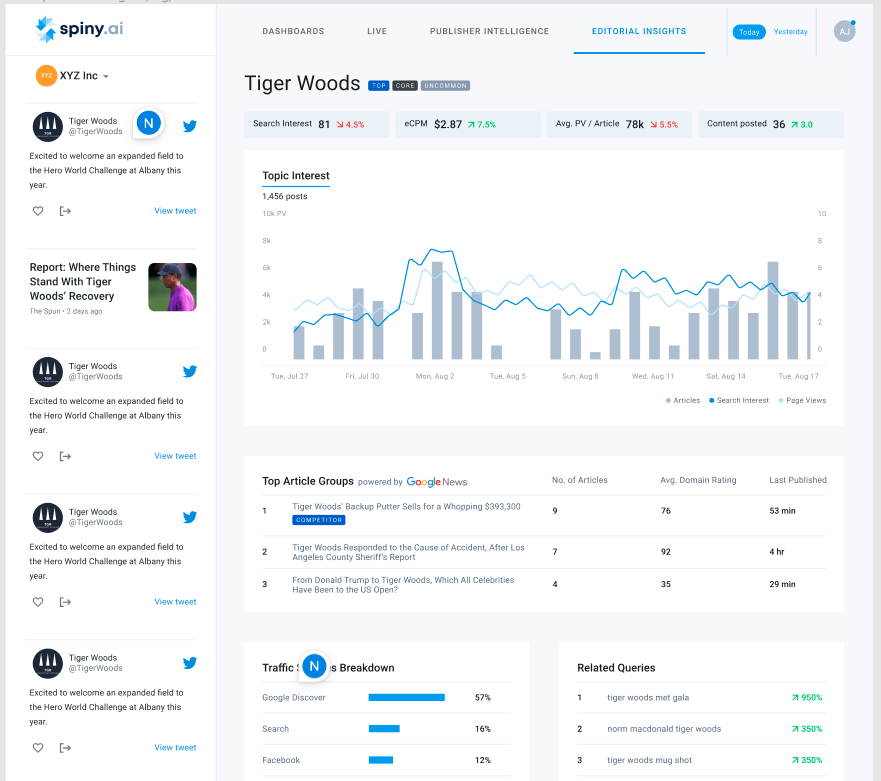Click Tiger Woods avatar on second tweet
This screenshot has height=781, width=881.
pyautogui.click(x=48, y=371)
